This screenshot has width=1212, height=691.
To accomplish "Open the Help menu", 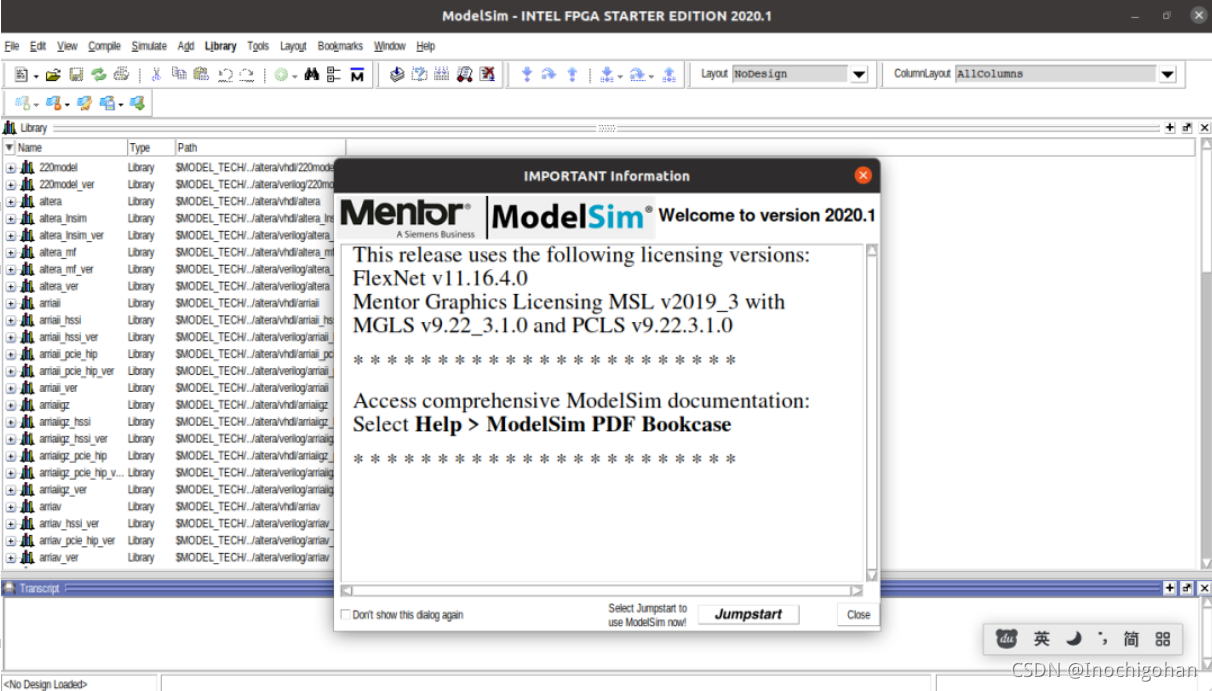I will pyautogui.click(x=426, y=46).
